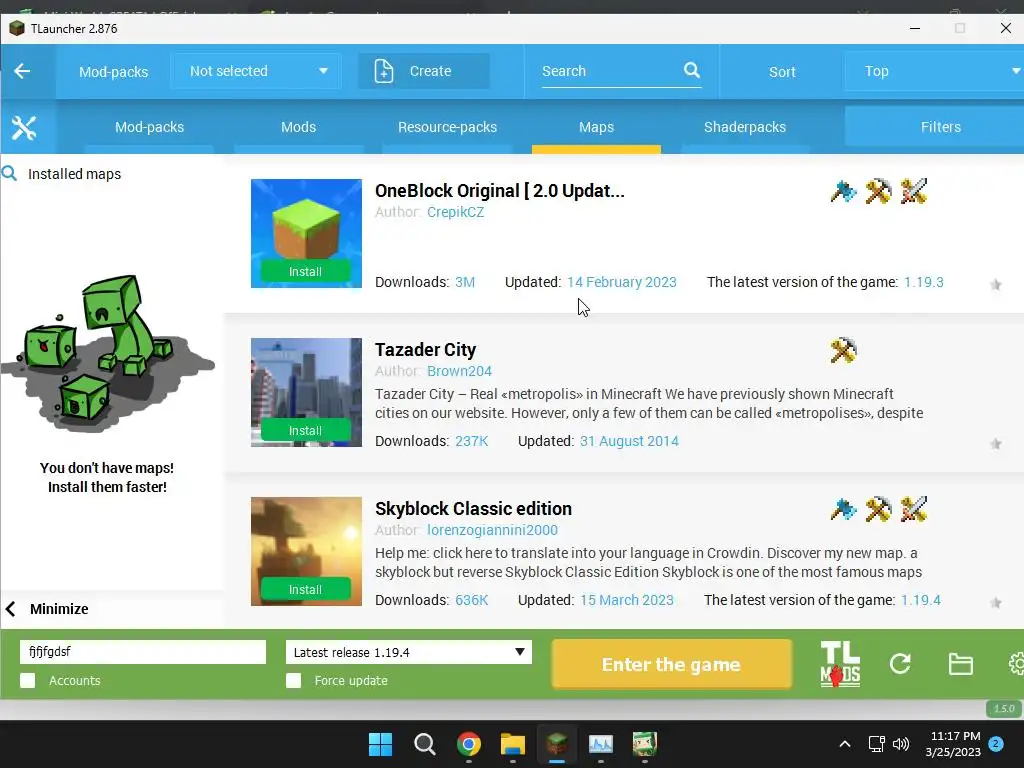Open the game folder icon
This screenshot has height=768, width=1024.
coord(961,664)
